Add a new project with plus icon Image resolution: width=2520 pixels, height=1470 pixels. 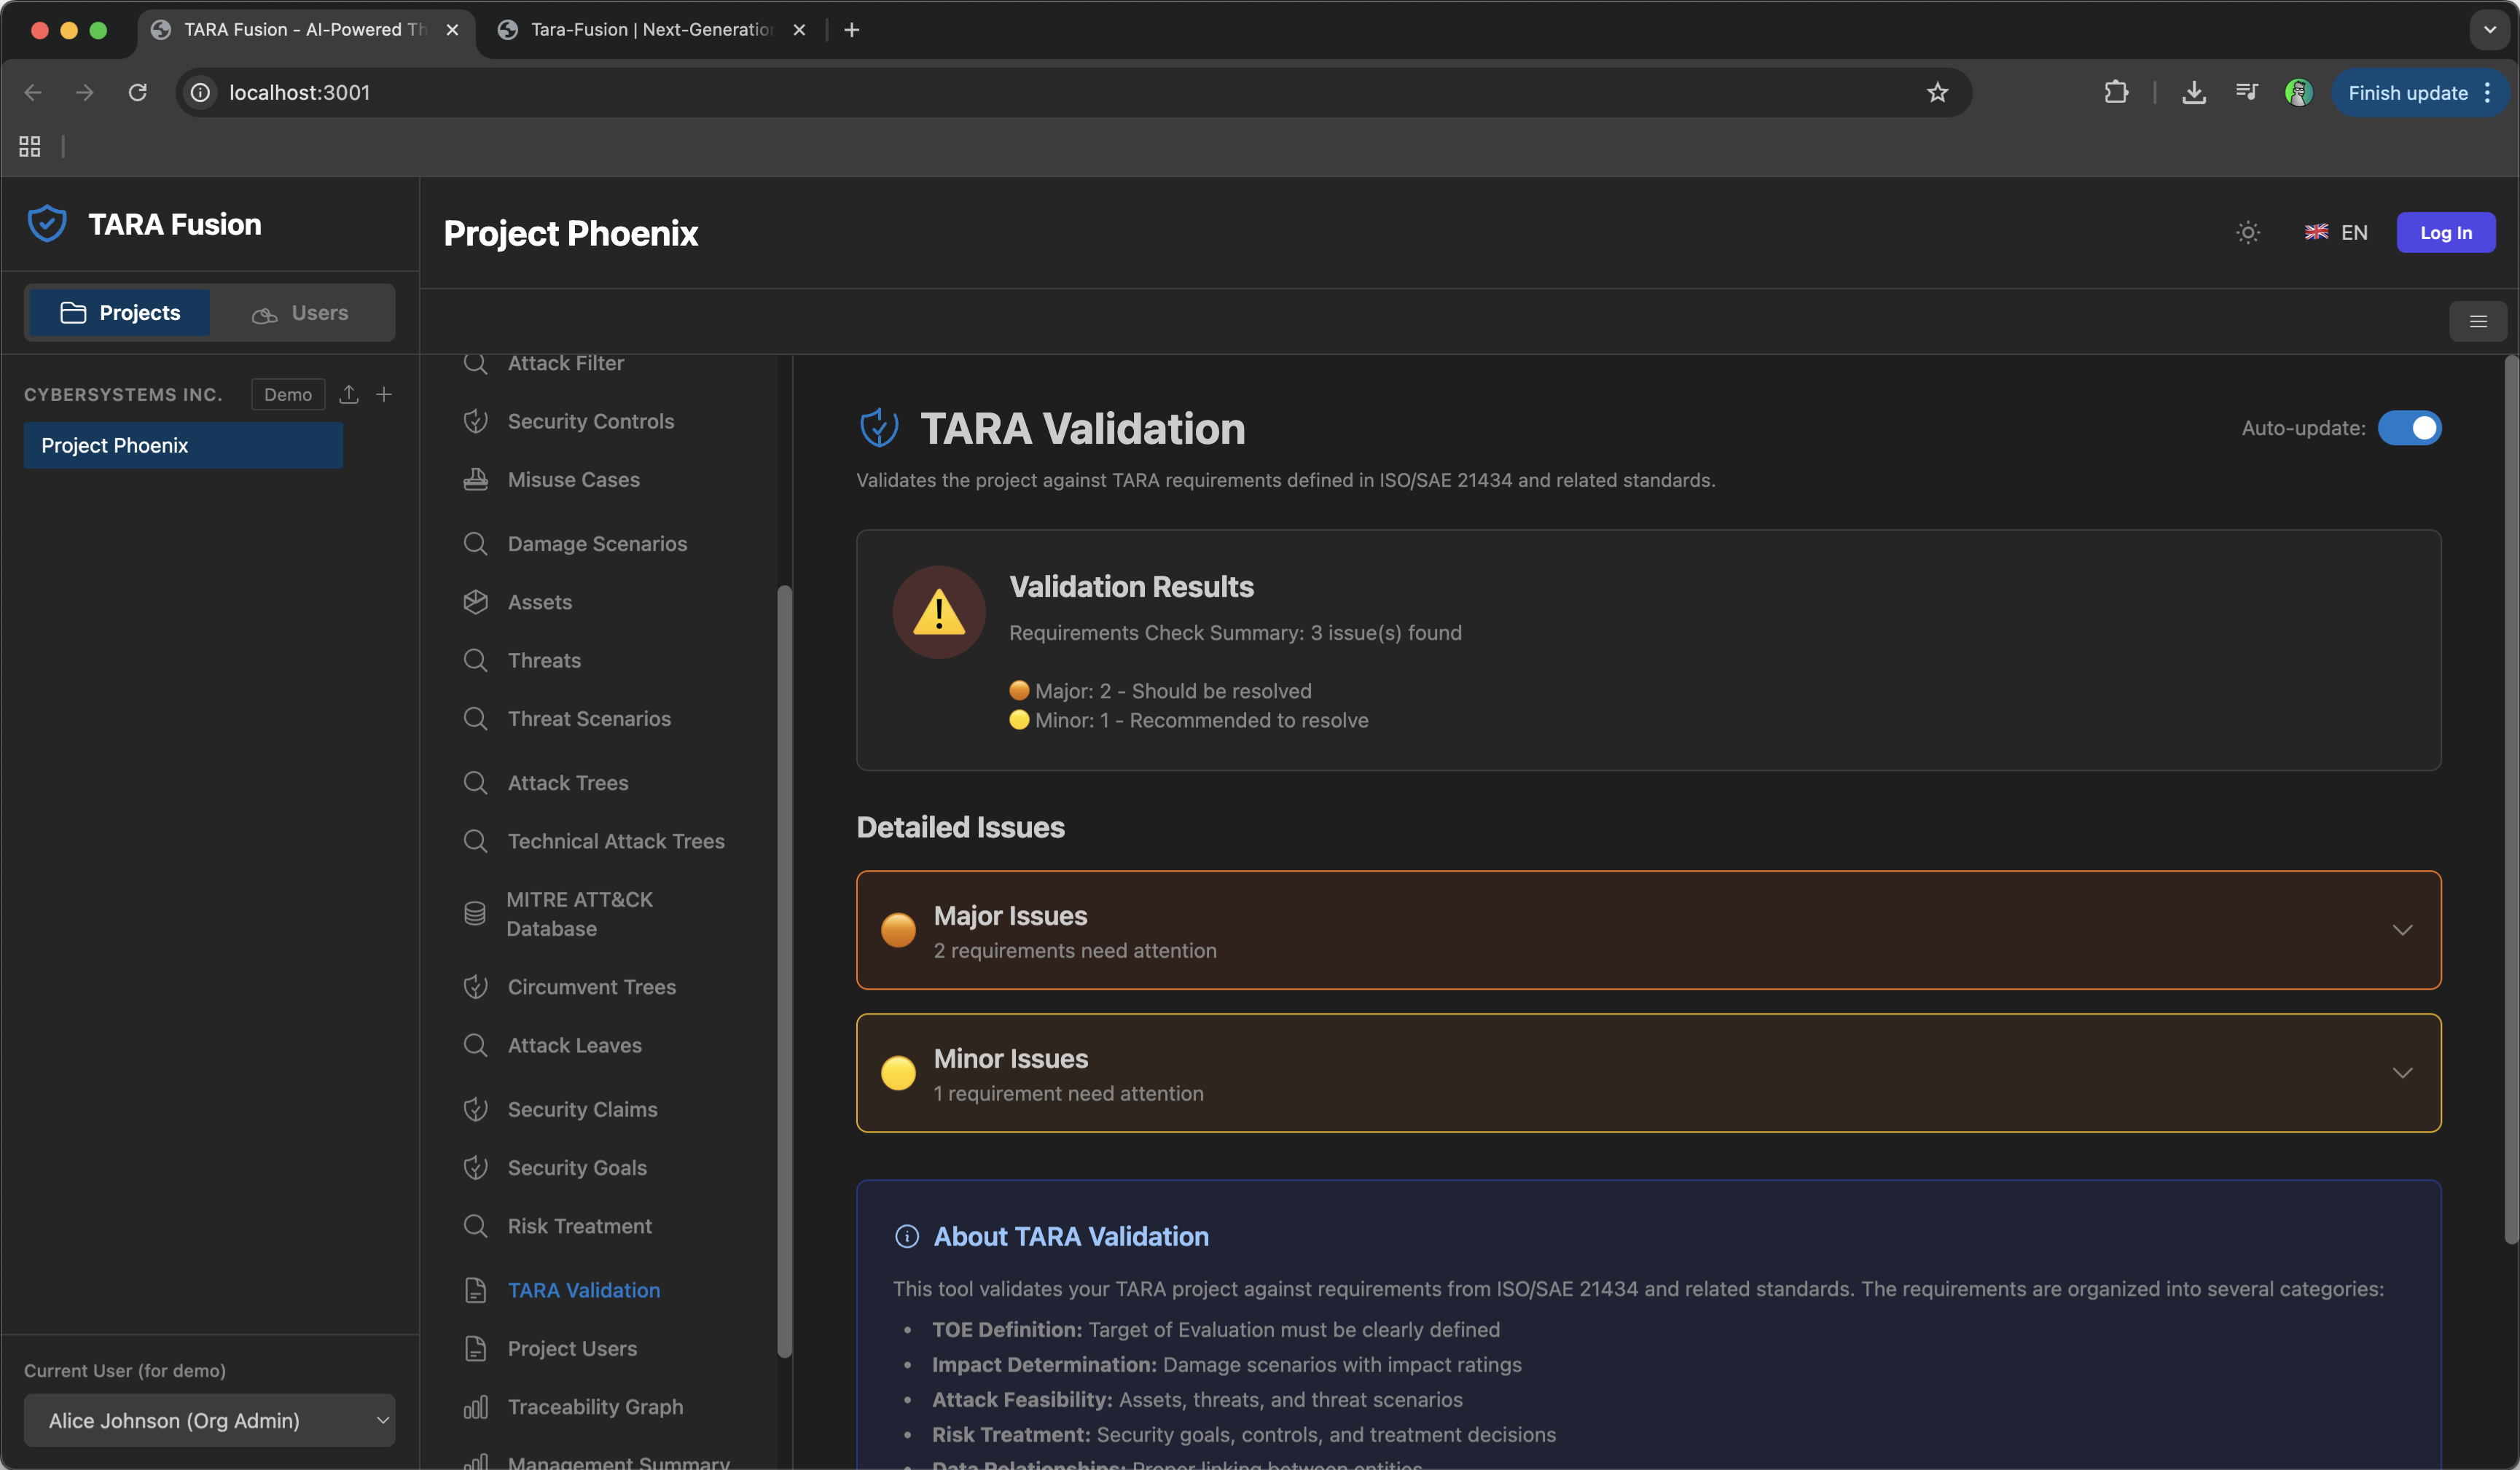[385, 394]
